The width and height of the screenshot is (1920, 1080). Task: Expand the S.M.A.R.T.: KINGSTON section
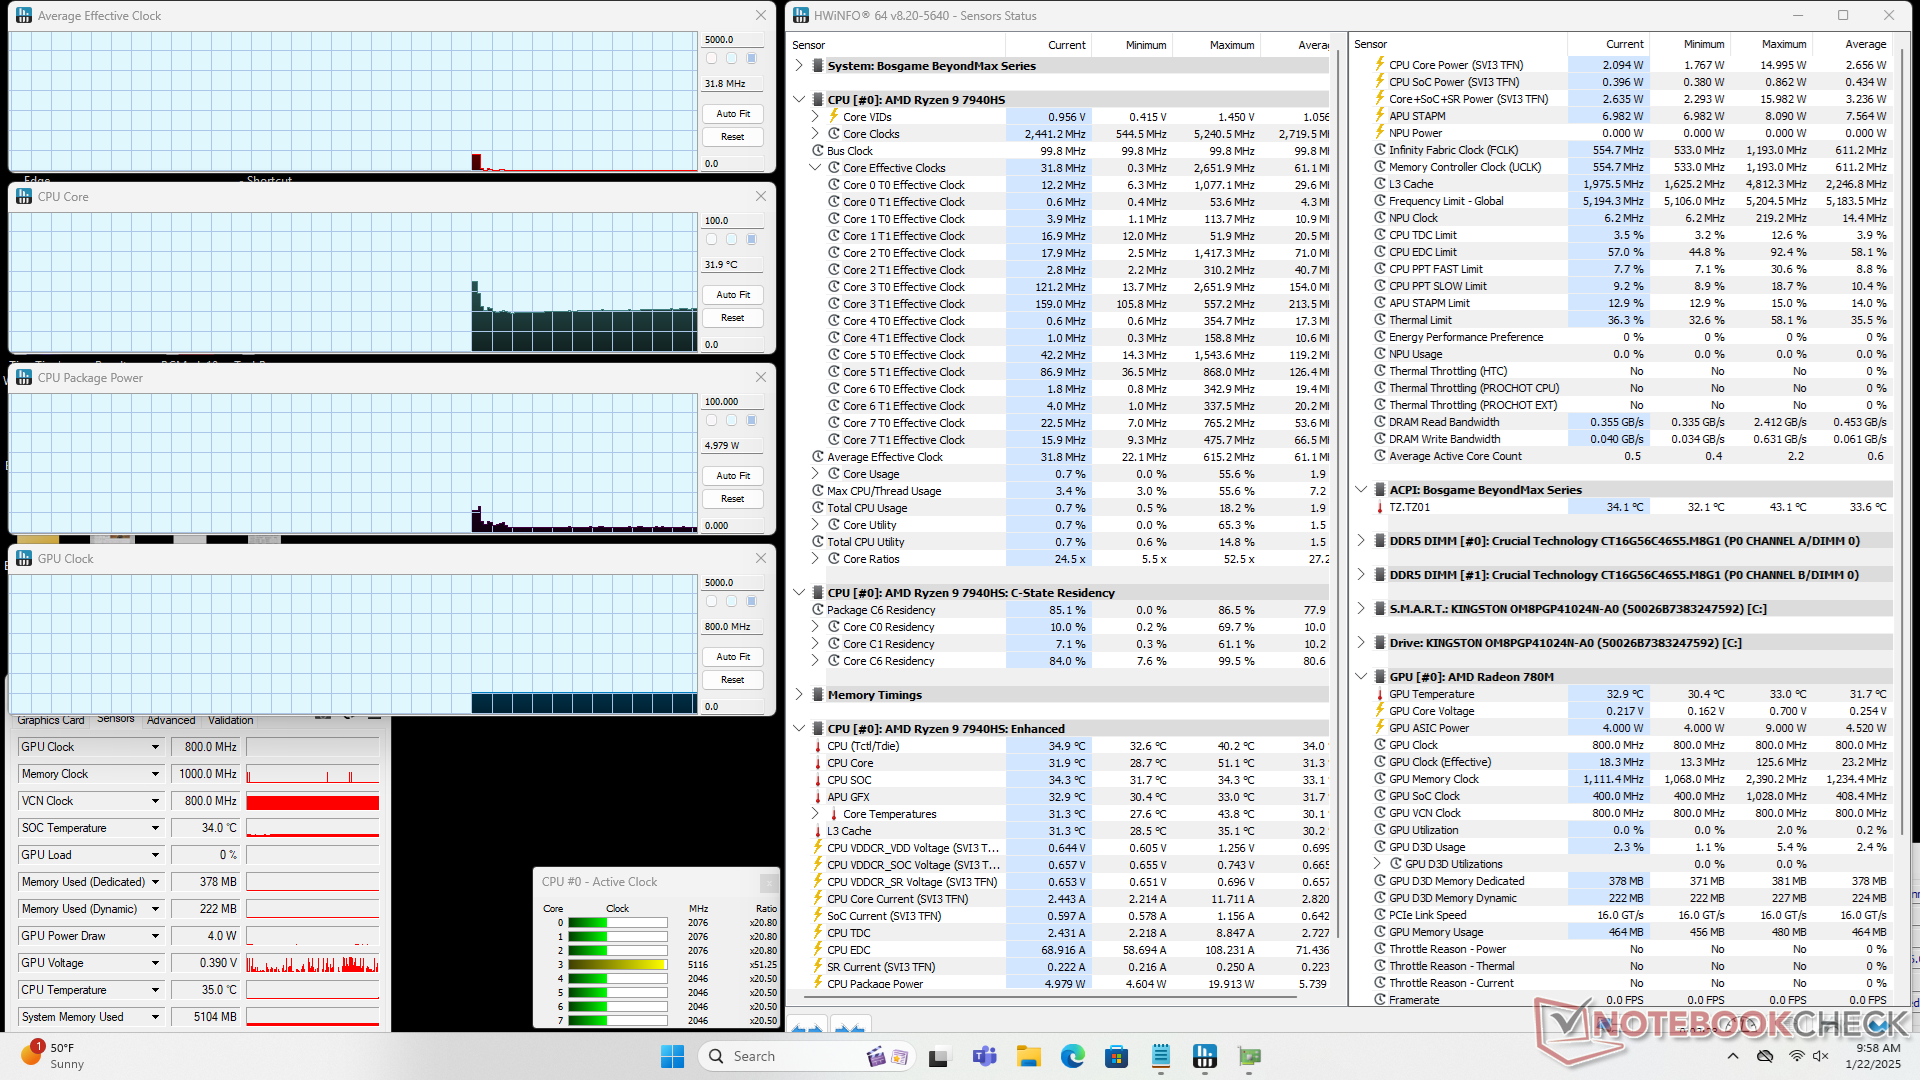[1361, 609]
